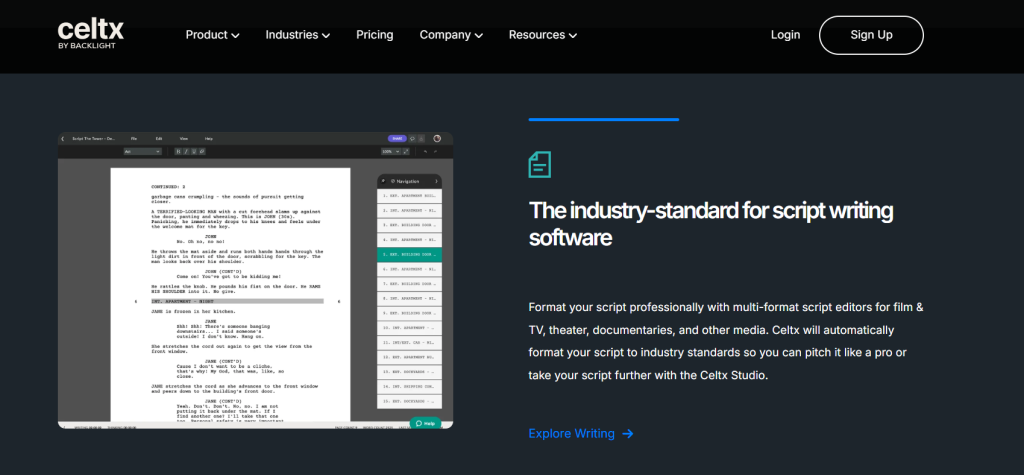Viewport: 1024px width, 475px height.
Task: Click the teal script document icon
Action: click(540, 164)
